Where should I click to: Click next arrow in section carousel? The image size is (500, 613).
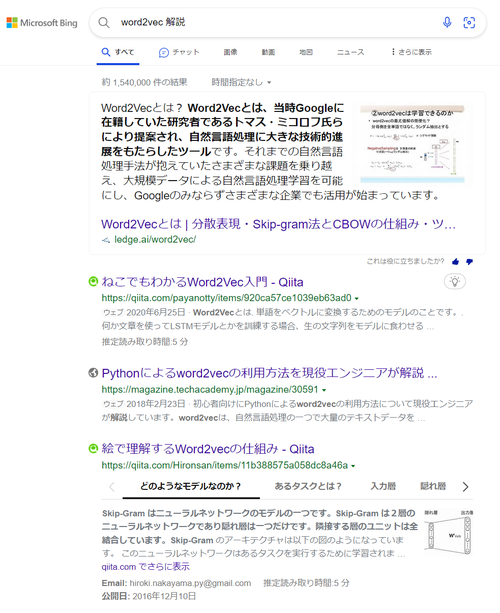465,487
